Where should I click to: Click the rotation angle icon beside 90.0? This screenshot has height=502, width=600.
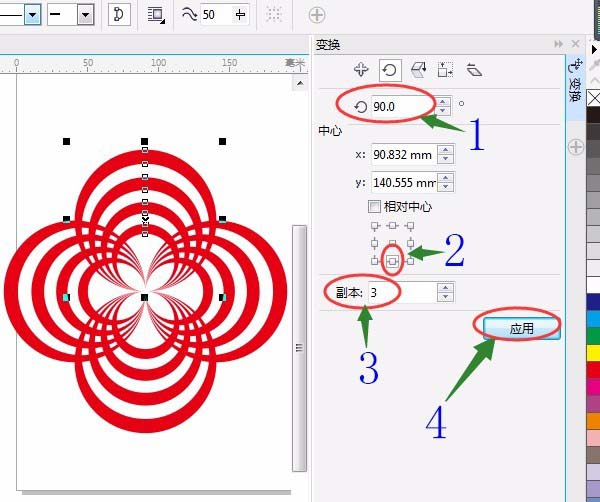(360, 107)
